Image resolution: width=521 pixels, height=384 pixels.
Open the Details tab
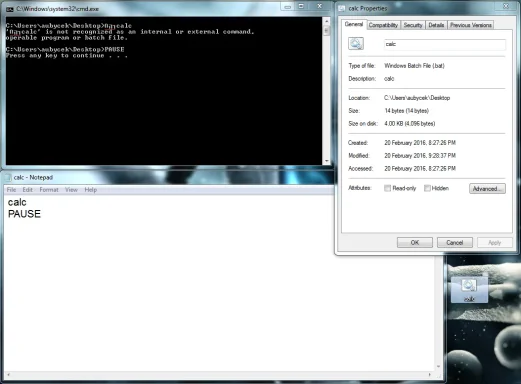(436, 25)
